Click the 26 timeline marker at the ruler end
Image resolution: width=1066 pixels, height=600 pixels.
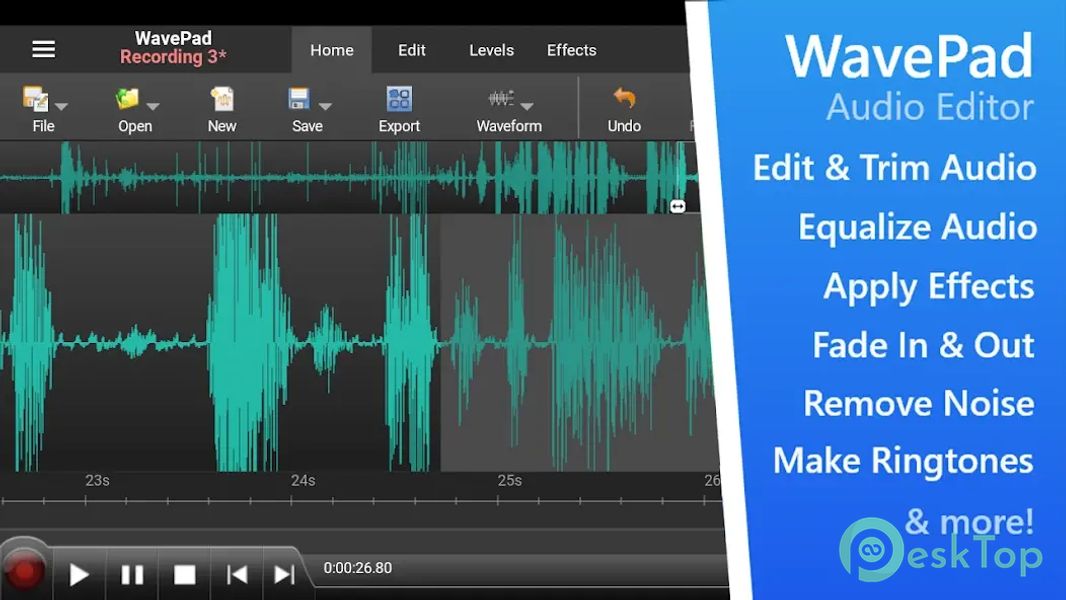point(711,480)
